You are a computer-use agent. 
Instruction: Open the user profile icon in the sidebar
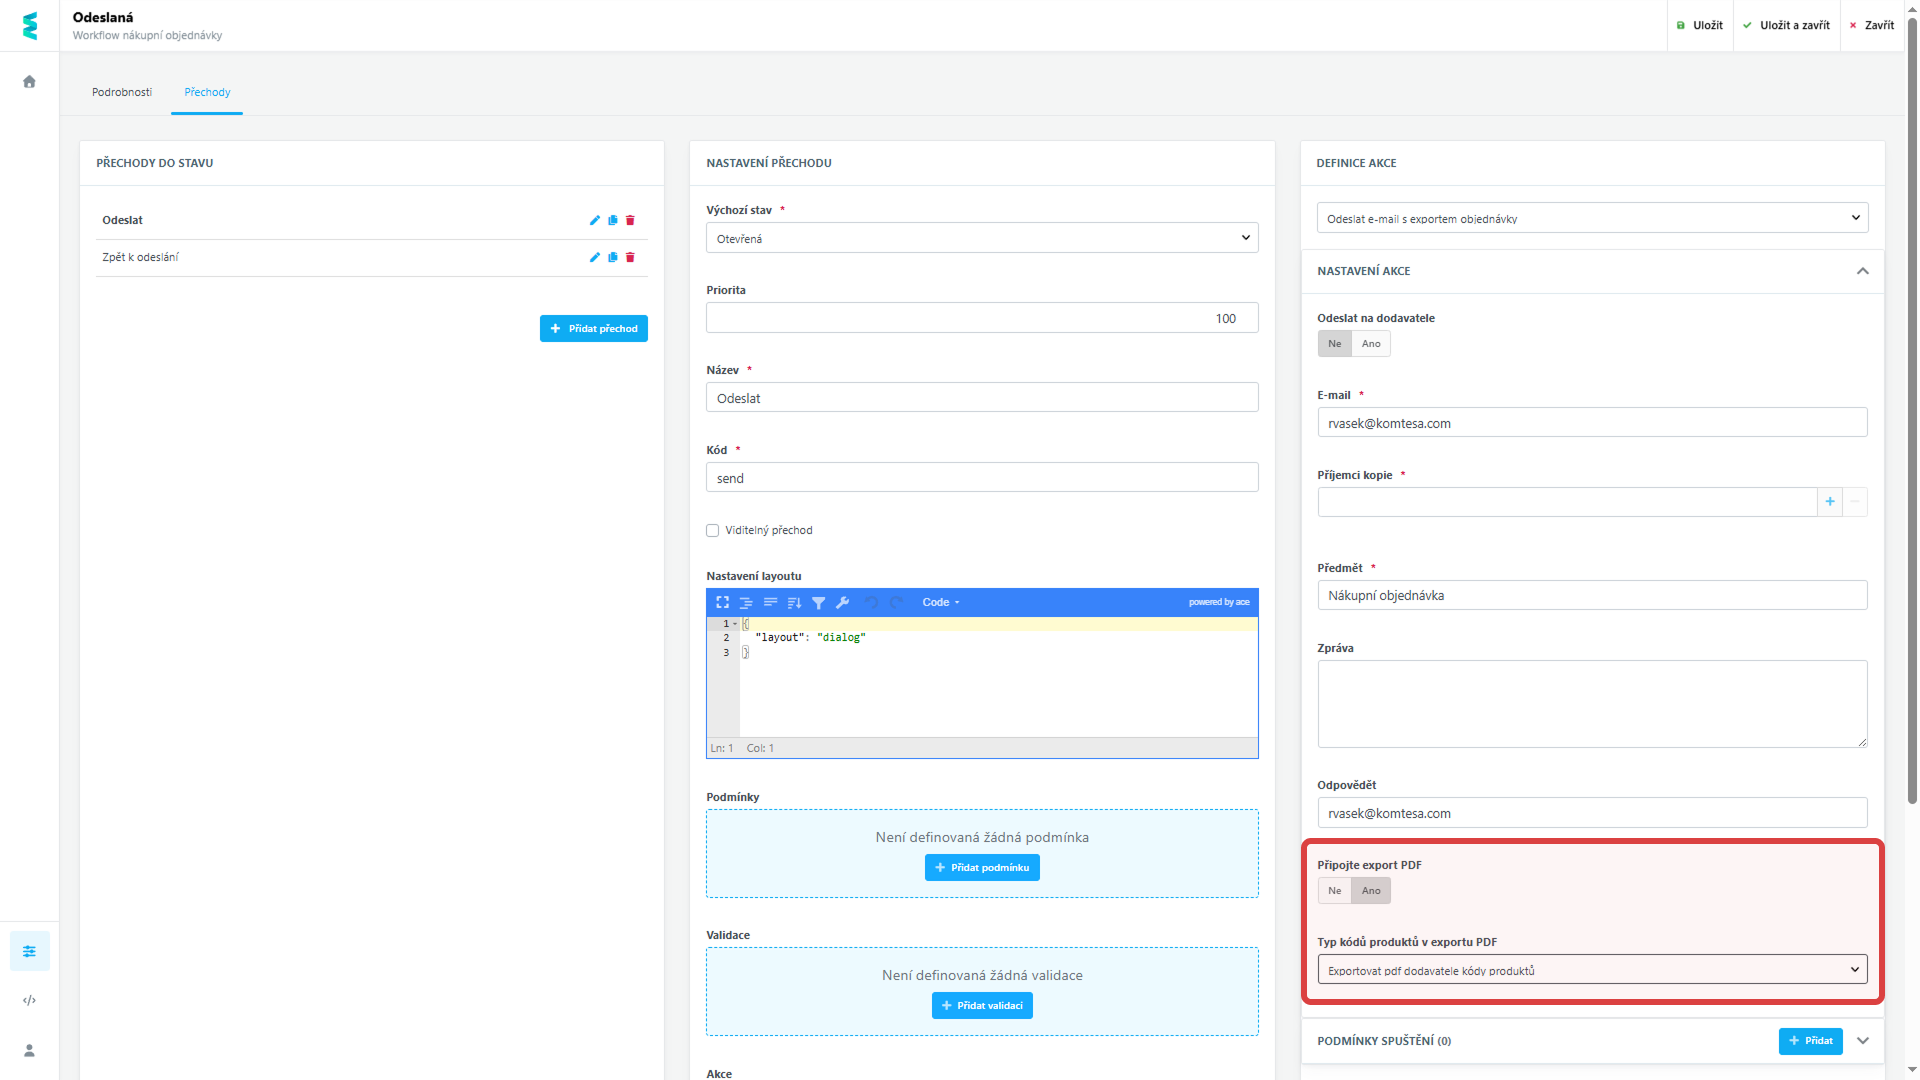tap(29, 1050)
